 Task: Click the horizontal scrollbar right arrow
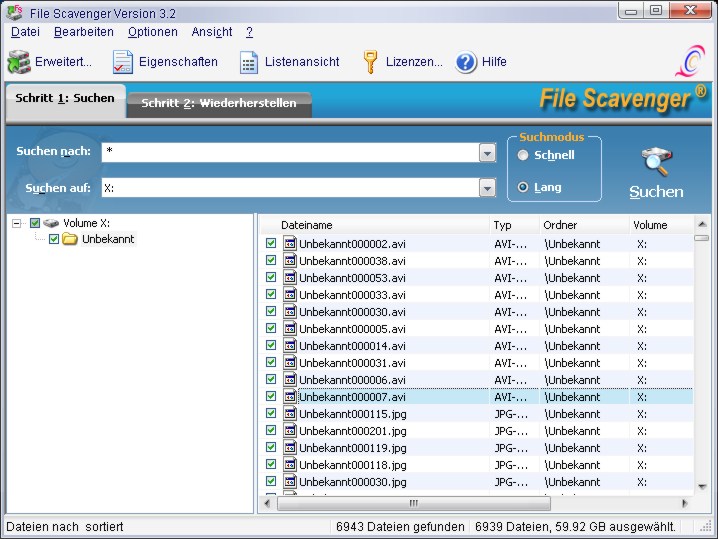pyautogui.click(x=685, y=503)
